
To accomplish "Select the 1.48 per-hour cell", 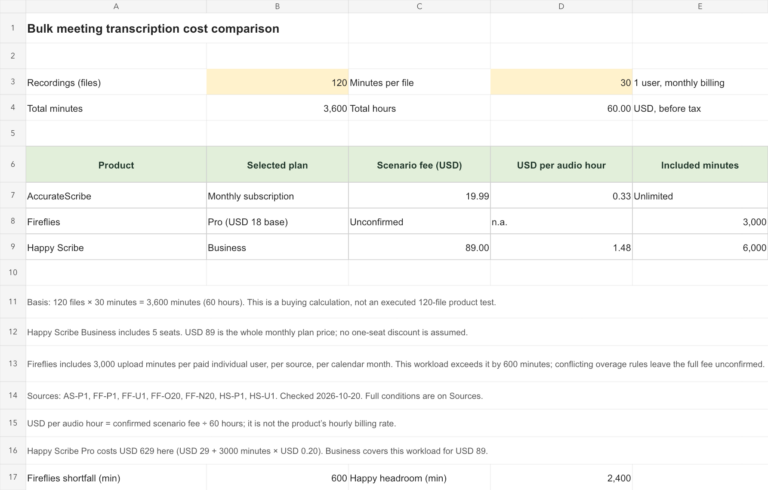I will click(x=561, y=247).
